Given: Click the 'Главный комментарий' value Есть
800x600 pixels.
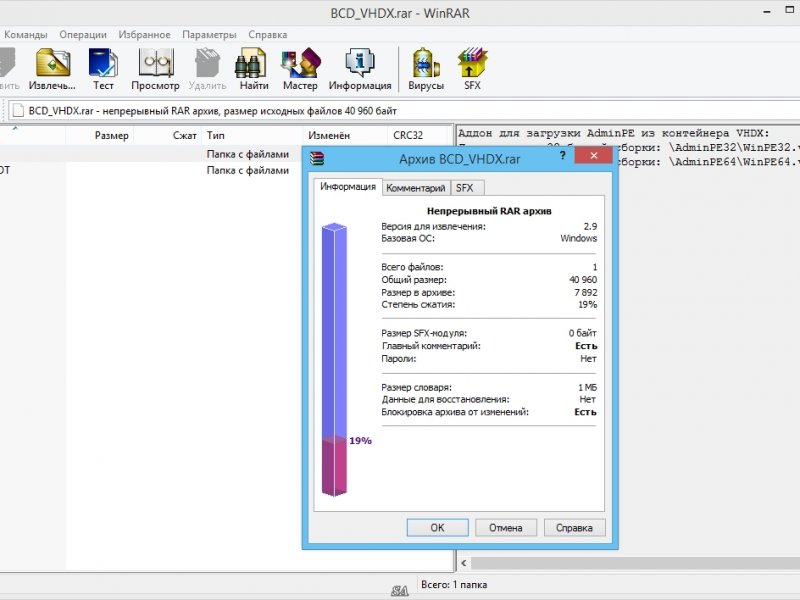Looking at the screenshot, I should tap(586, 346).
